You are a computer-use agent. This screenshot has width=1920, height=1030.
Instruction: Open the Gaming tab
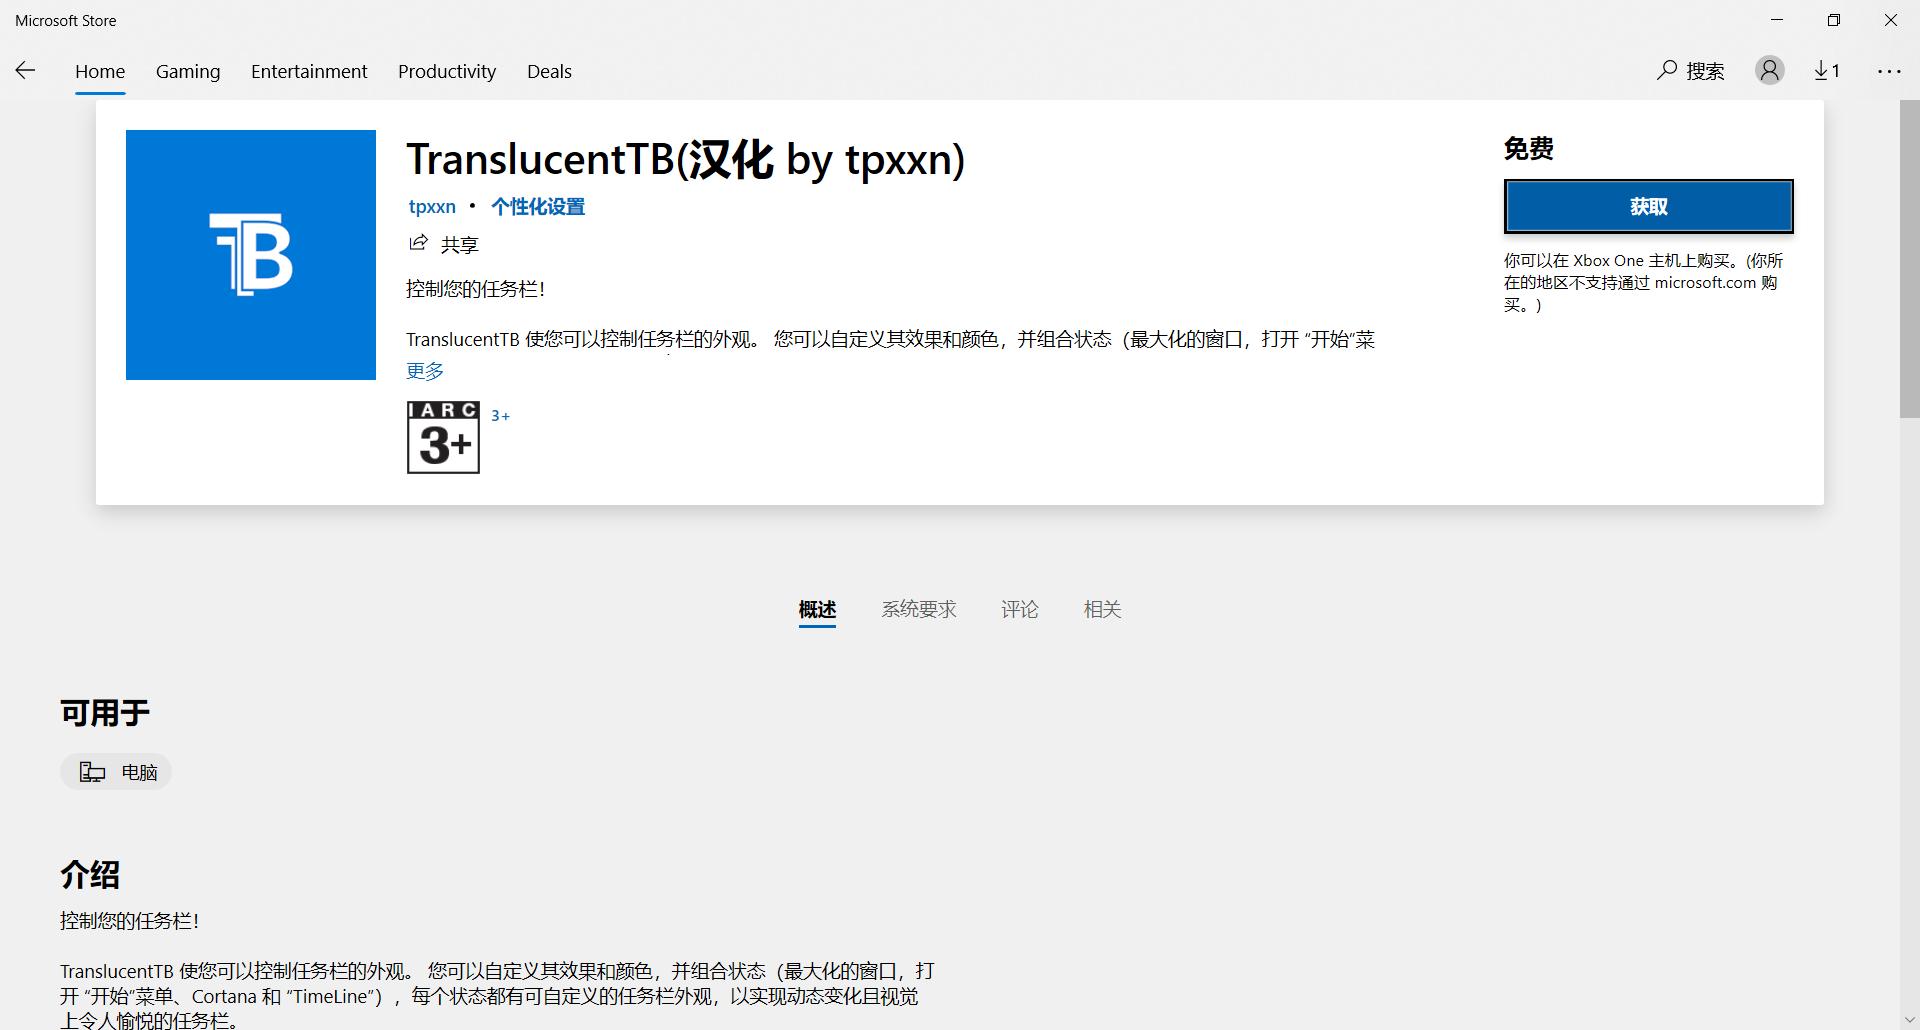188,71
